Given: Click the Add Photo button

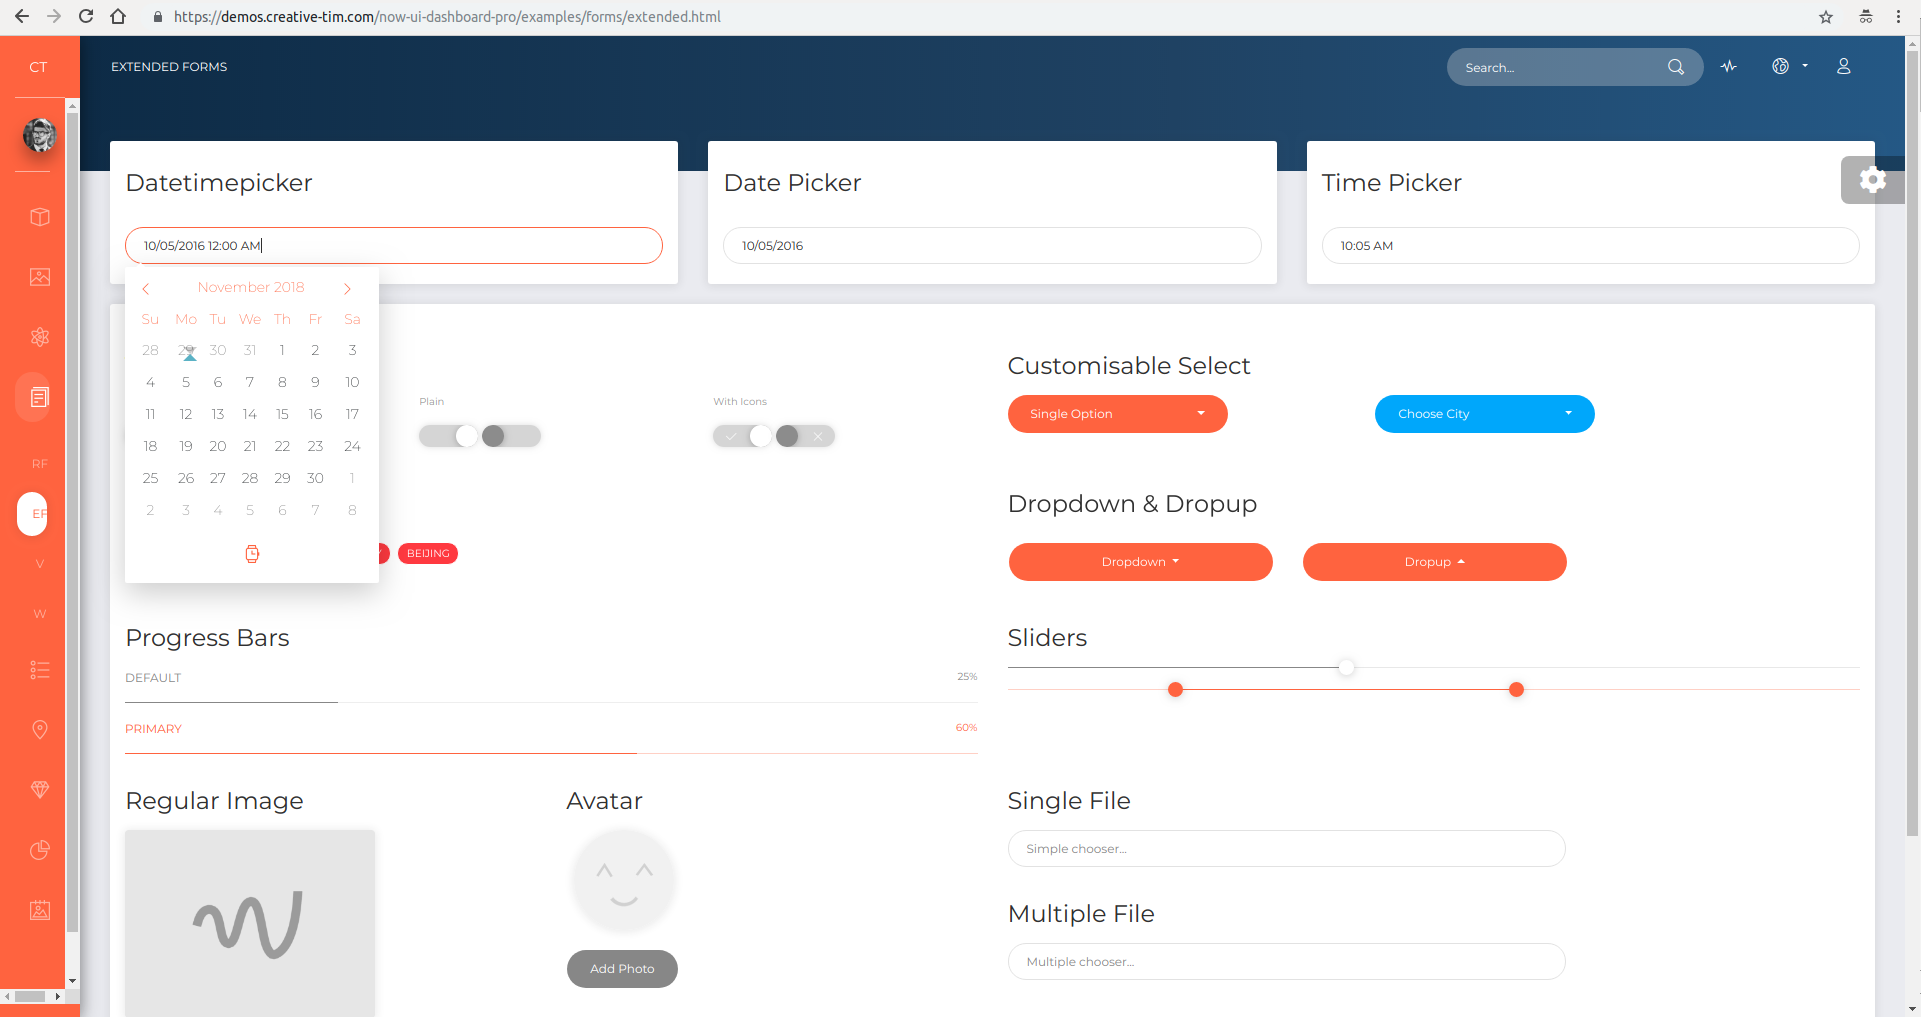Looking at the screenshot, I should click(x=622, y=969).
